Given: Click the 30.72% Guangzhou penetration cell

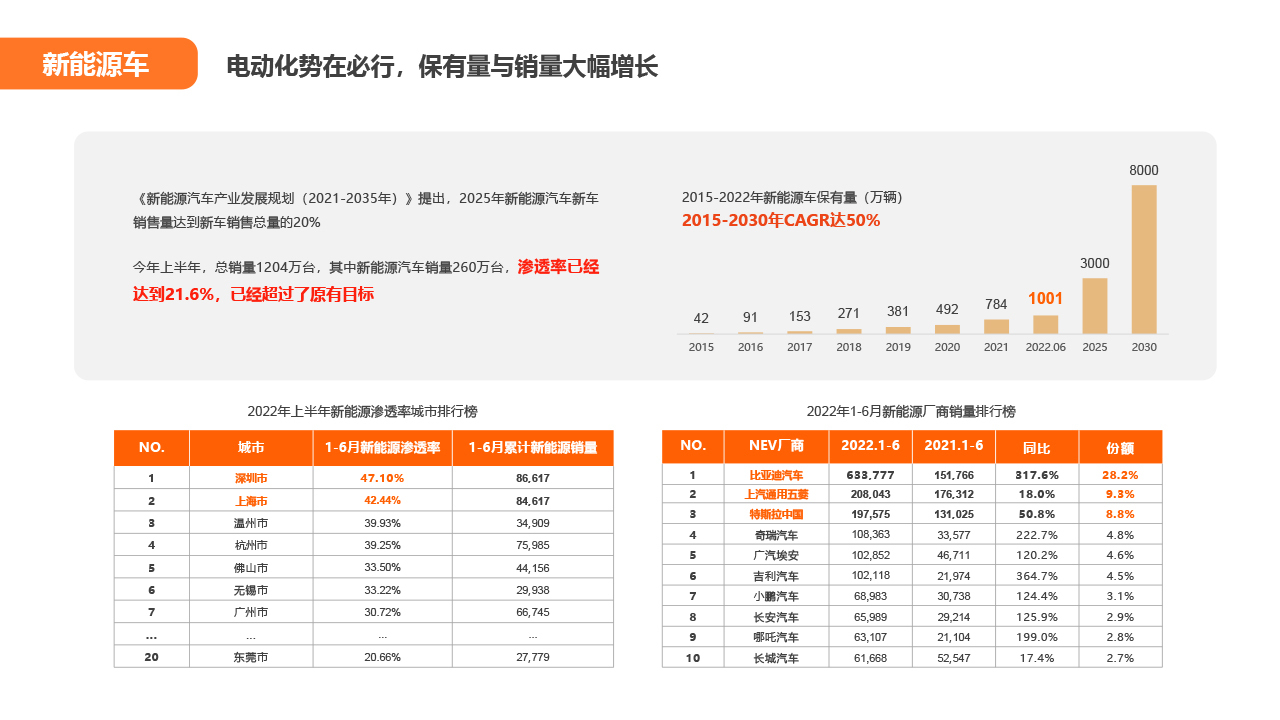Looking at the screenshot, I should (383, 612).
